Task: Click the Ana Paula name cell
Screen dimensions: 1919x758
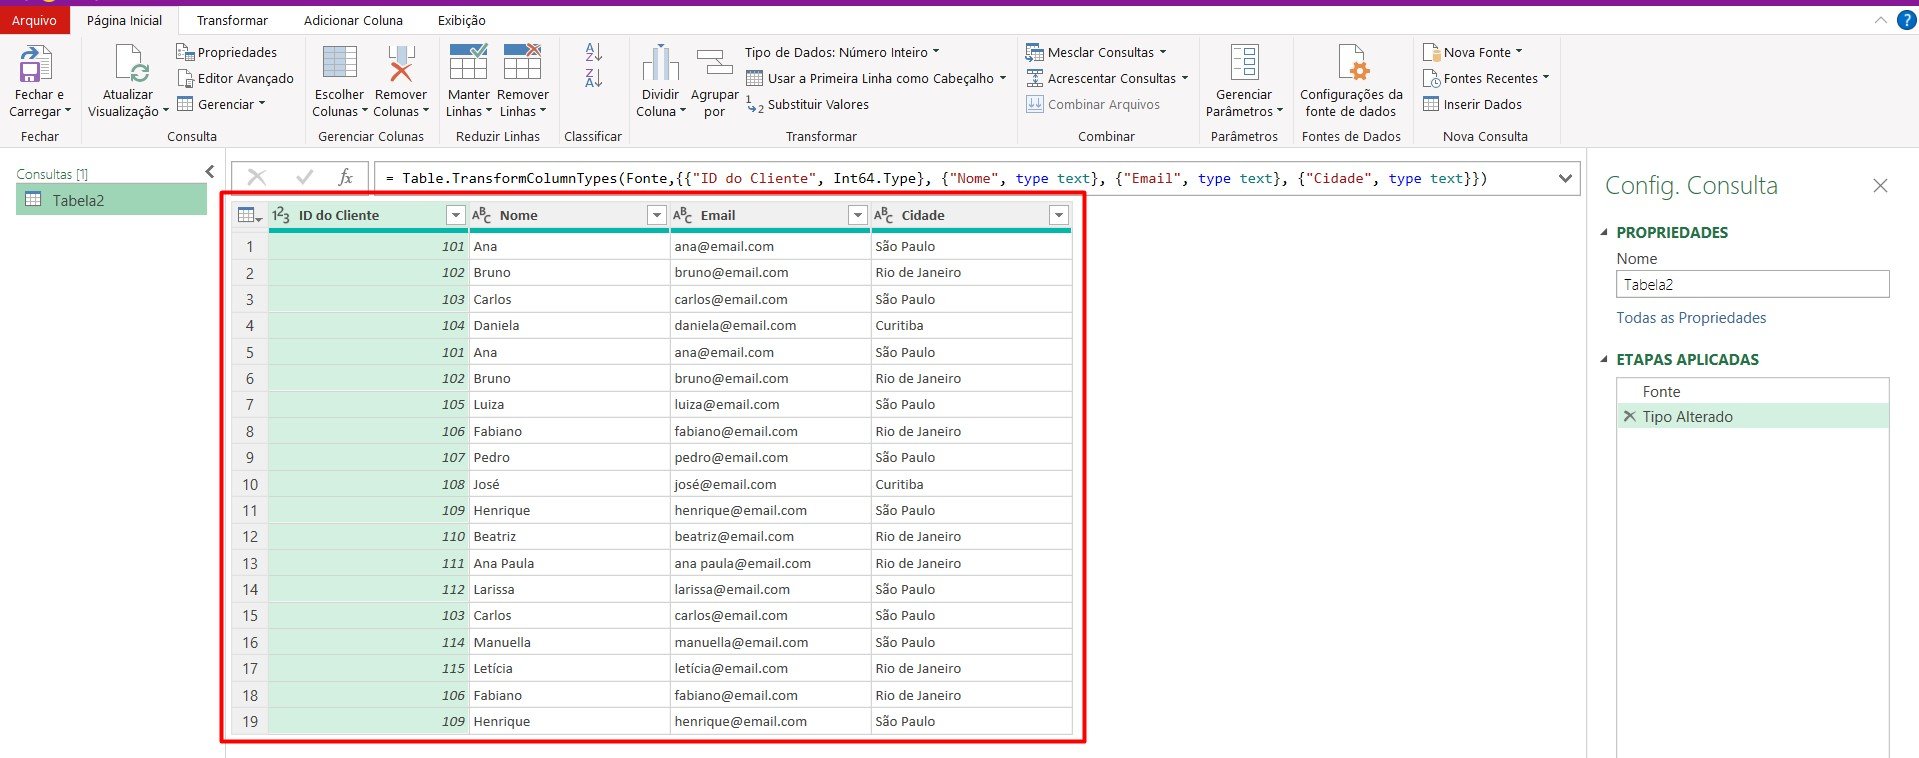Action: (x=569, y=563)
